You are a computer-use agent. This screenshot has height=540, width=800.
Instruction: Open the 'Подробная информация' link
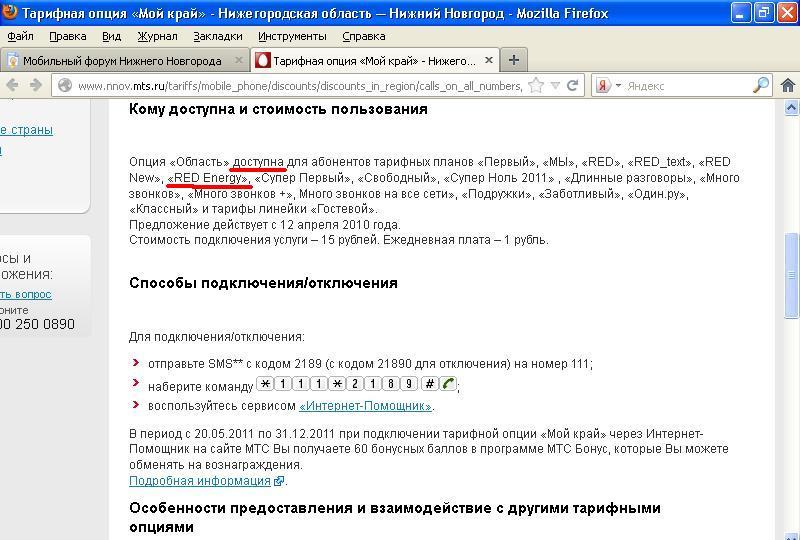(200, 481)
